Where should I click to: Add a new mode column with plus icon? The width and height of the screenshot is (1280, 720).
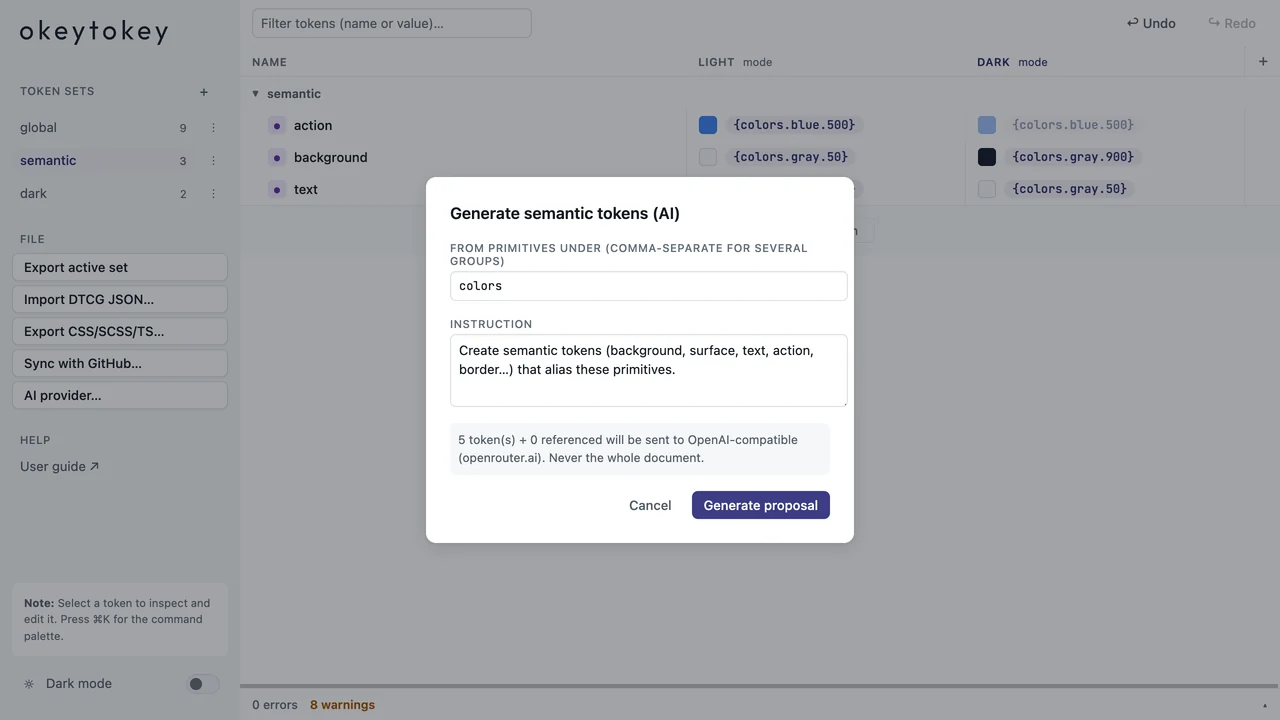click(1263, 62)
